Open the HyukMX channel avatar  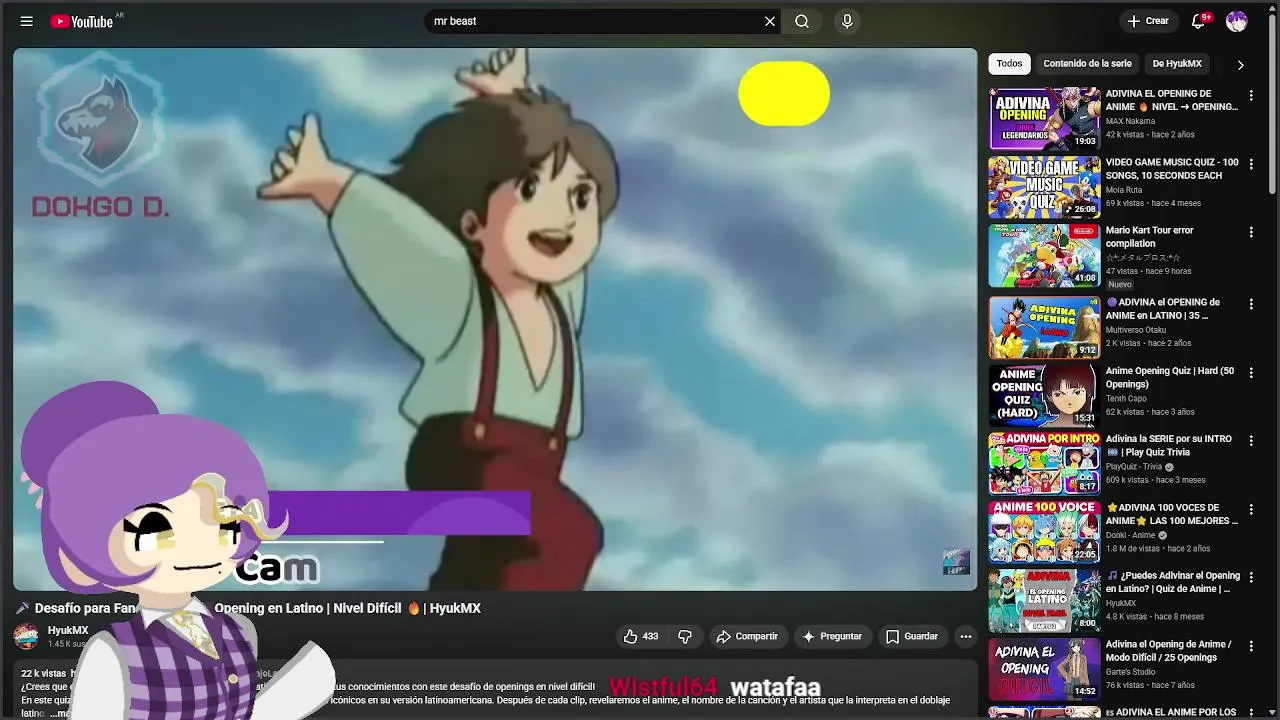coord(26,636)
